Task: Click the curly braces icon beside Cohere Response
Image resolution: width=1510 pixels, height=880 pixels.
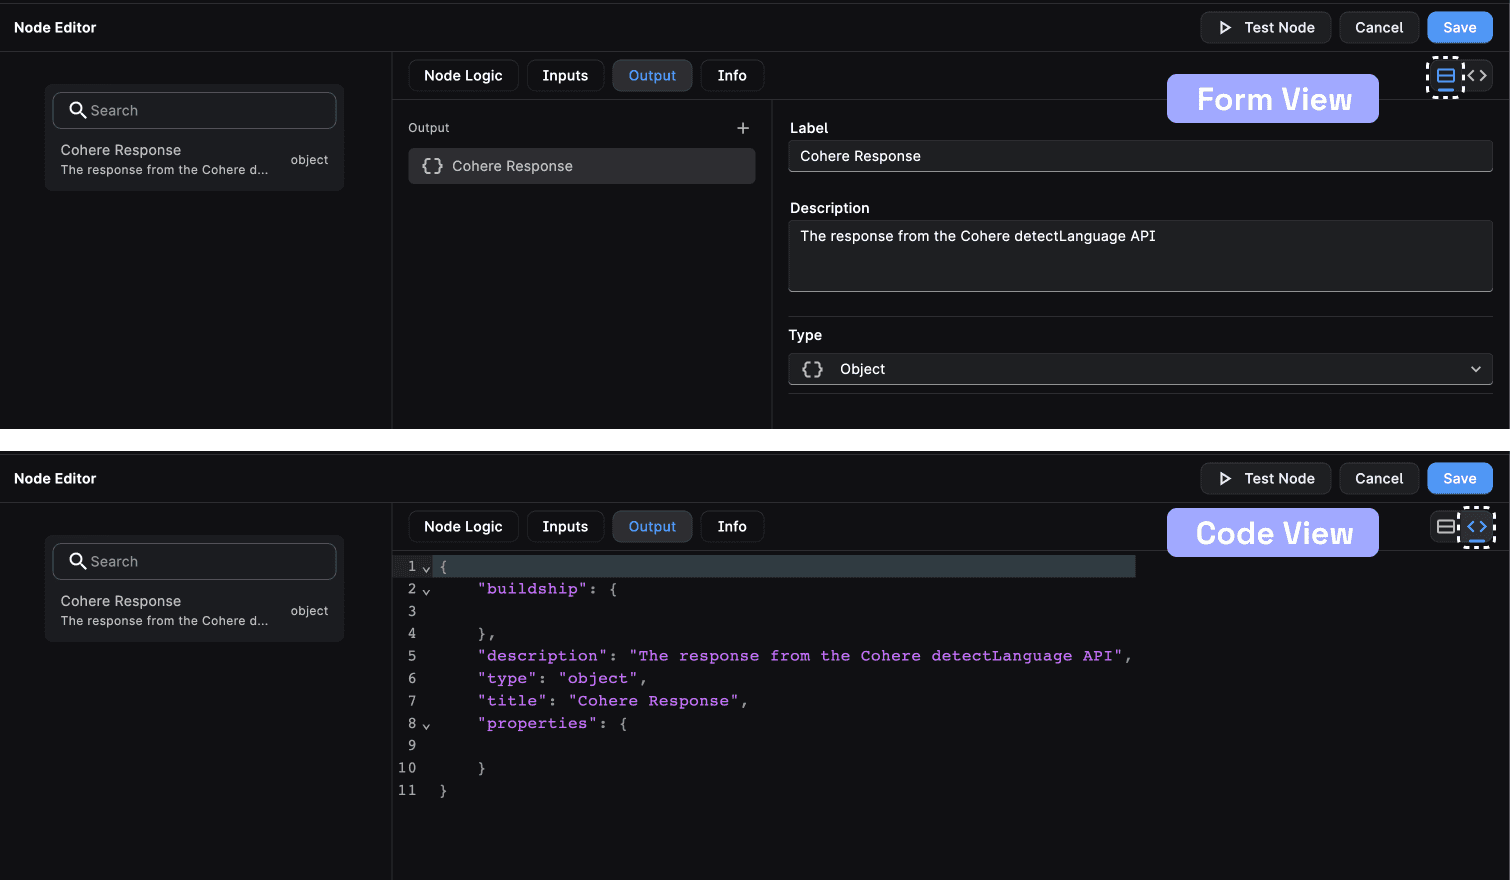Action: (432, 166)
